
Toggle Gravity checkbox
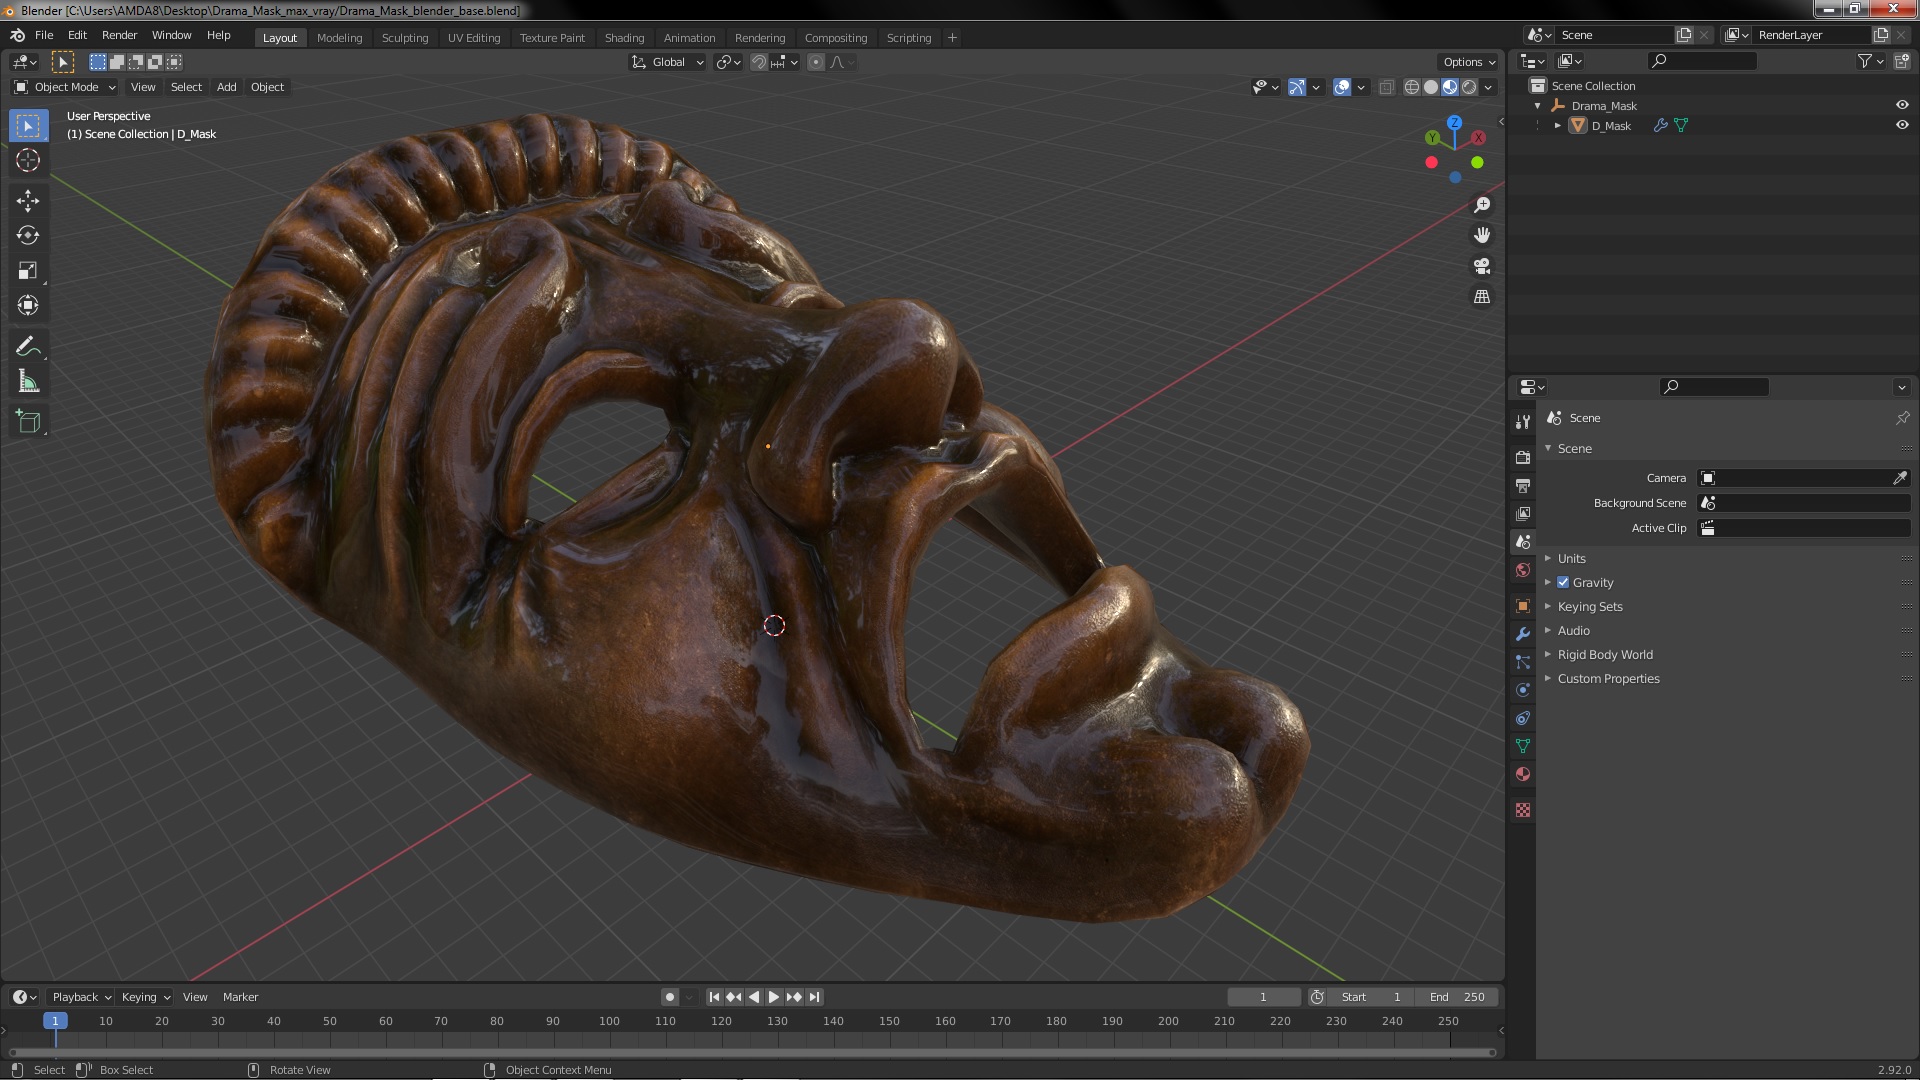(x=1563, y=582)
